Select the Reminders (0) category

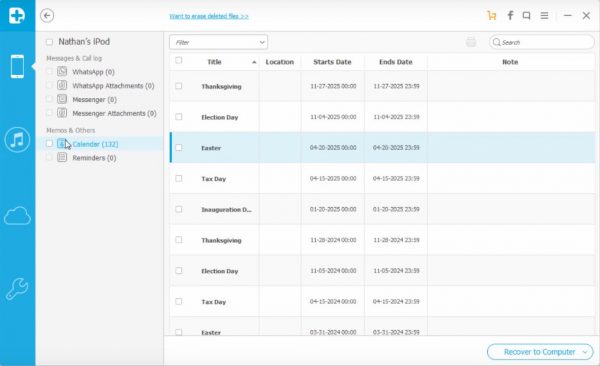click(94, 158)
